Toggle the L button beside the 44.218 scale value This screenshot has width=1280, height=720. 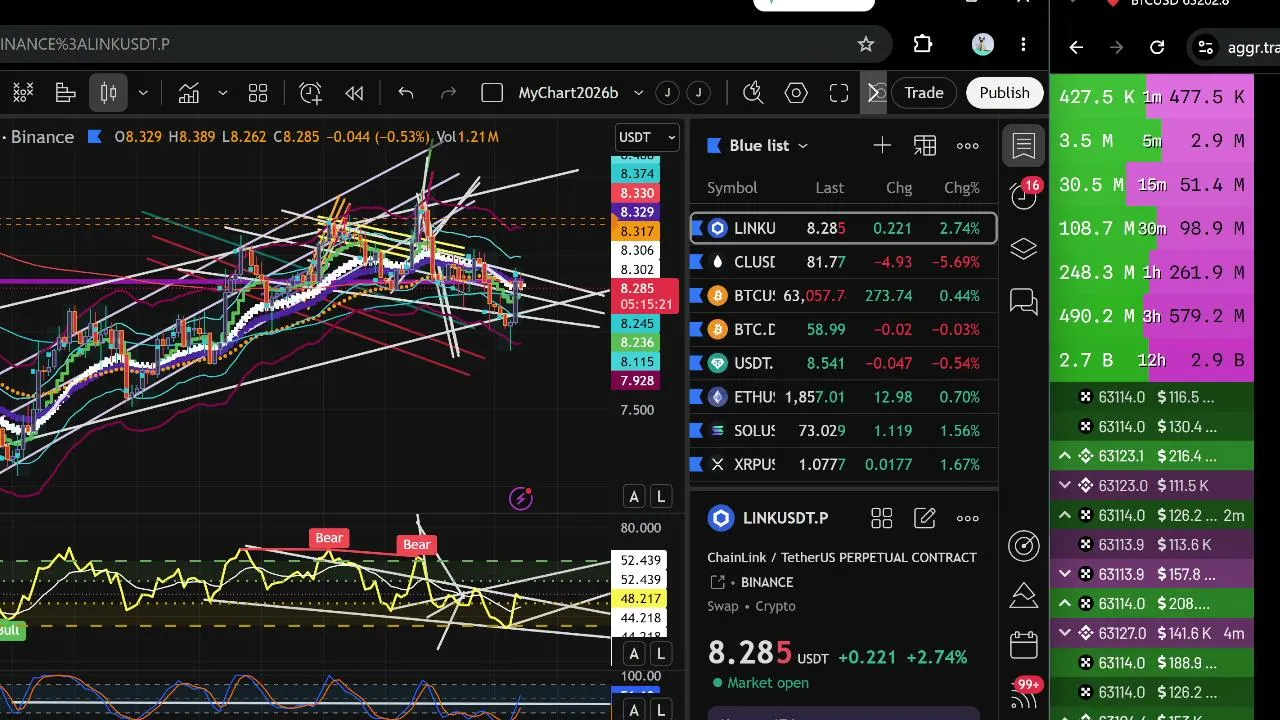(661, 654)
